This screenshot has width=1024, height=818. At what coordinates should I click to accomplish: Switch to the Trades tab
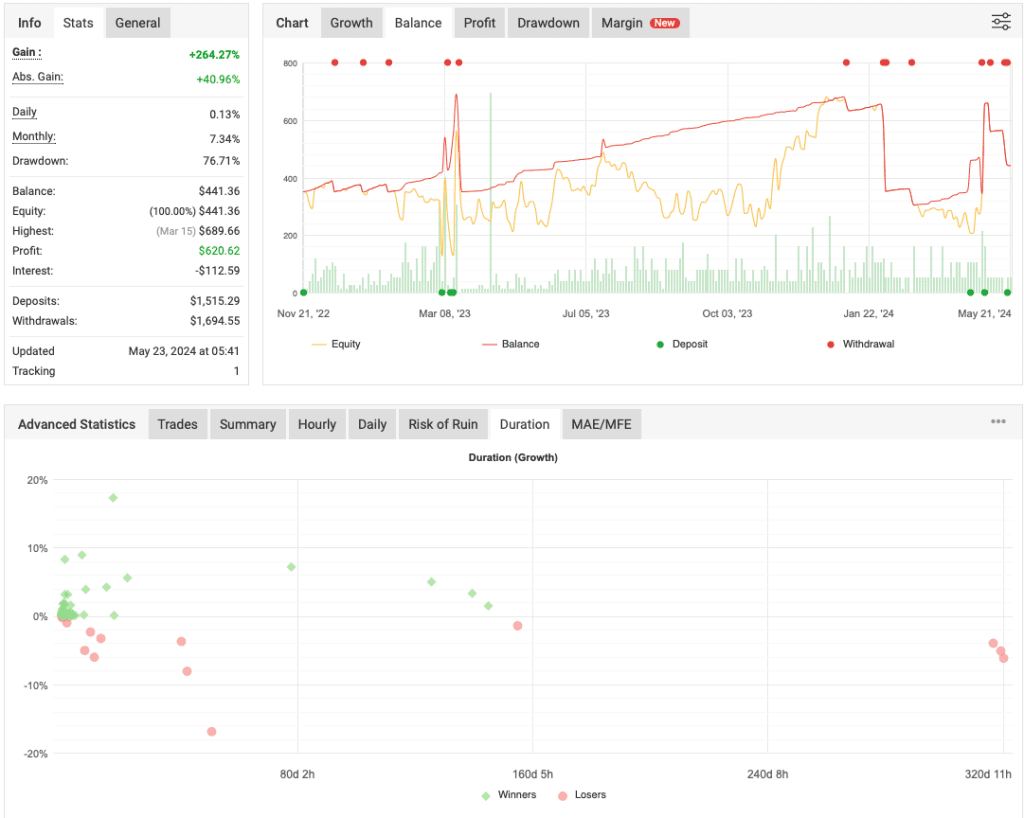pos(177,424)
